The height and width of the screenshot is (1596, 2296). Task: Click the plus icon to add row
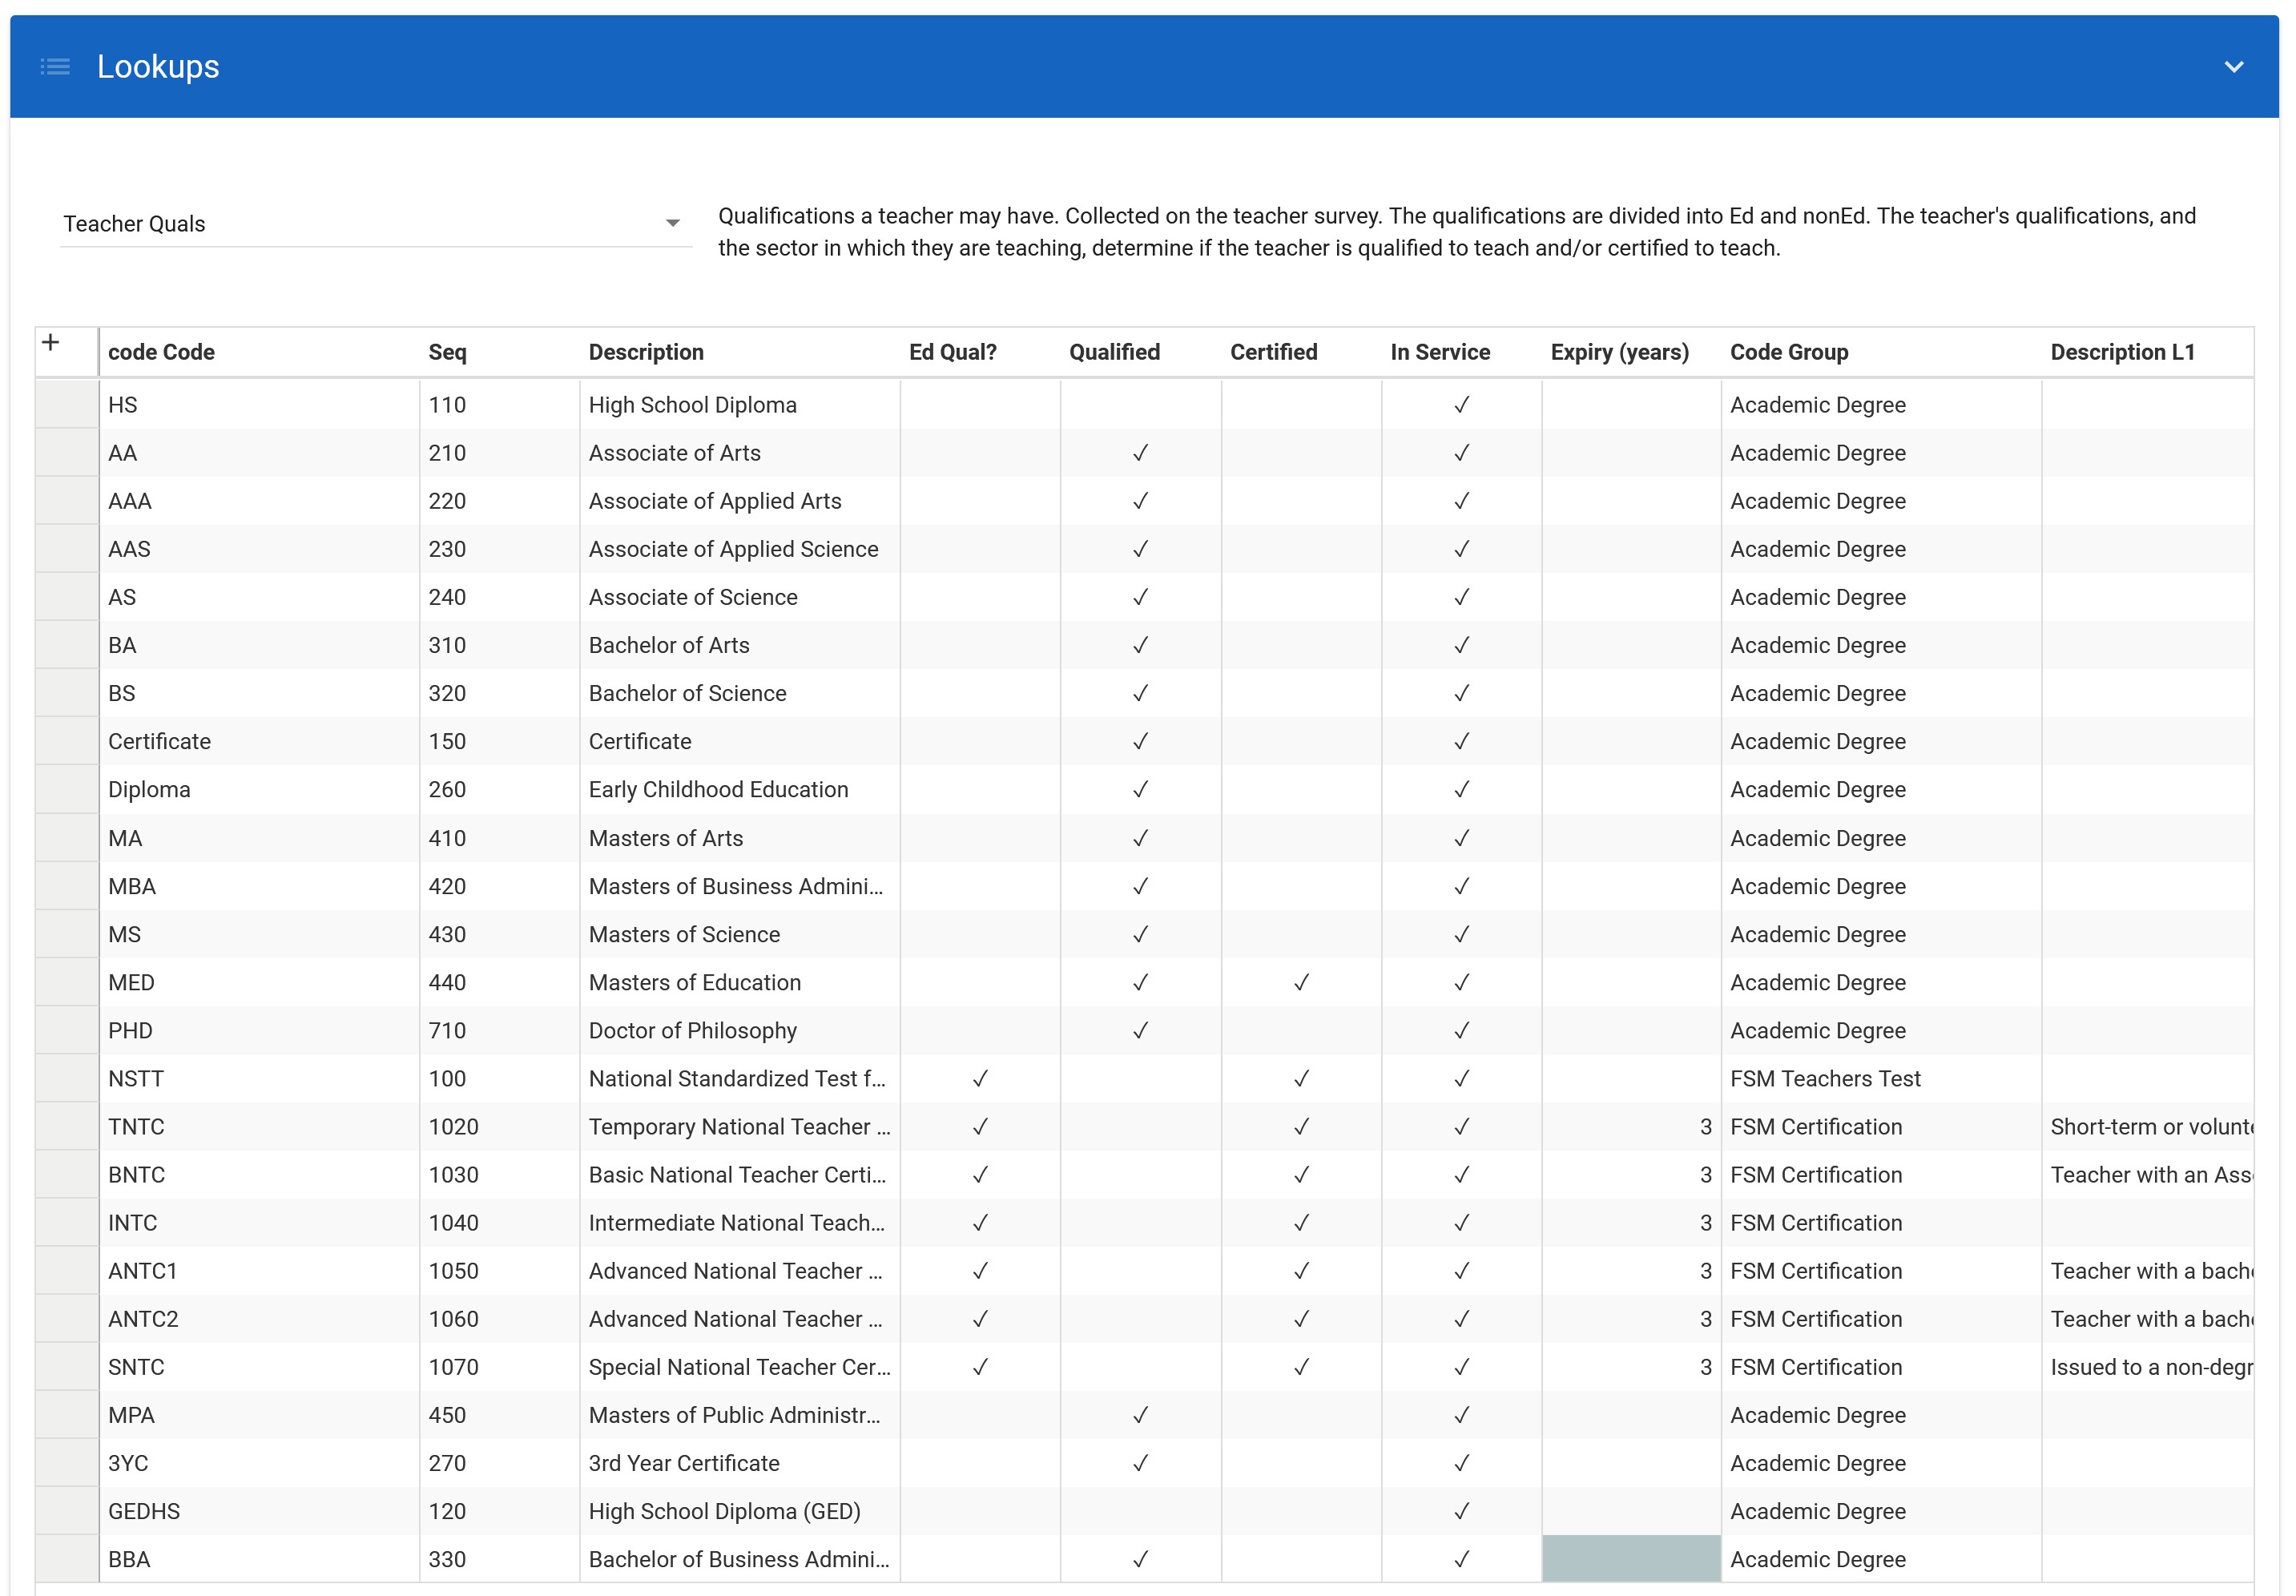[51, 343]
